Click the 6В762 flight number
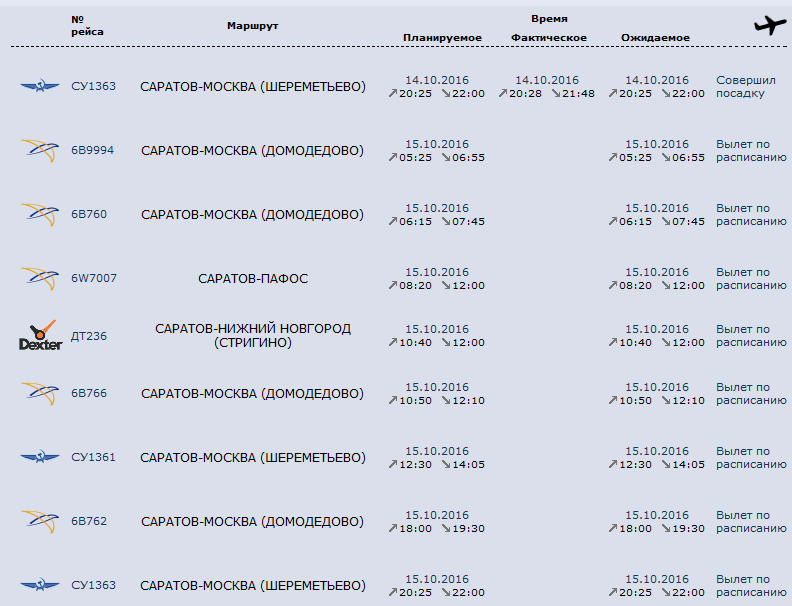 (x=89, y=522)
